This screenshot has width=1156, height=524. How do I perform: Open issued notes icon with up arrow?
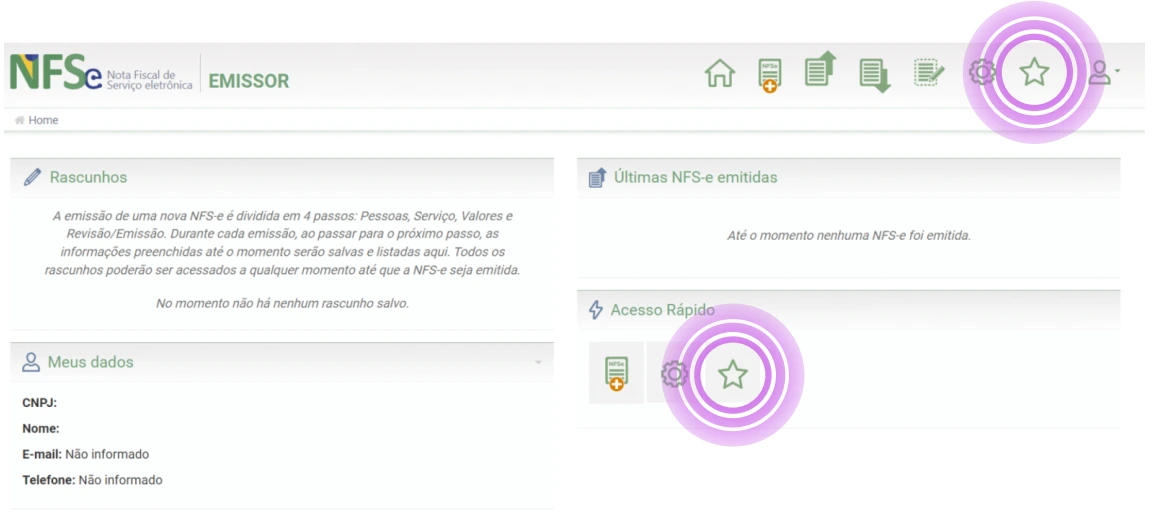(821, 71)
